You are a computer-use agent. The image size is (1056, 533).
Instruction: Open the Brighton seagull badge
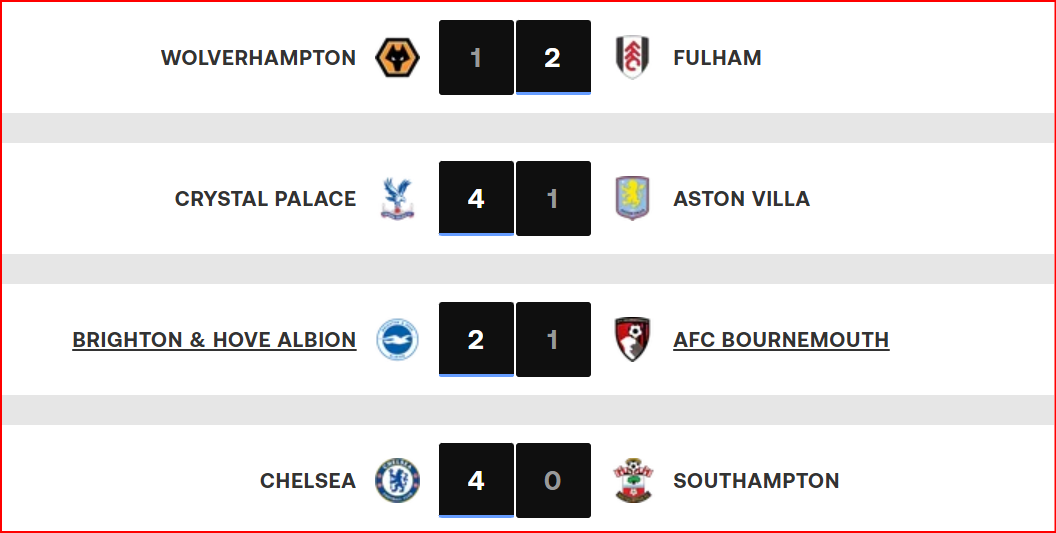click(x=397, y=339)
